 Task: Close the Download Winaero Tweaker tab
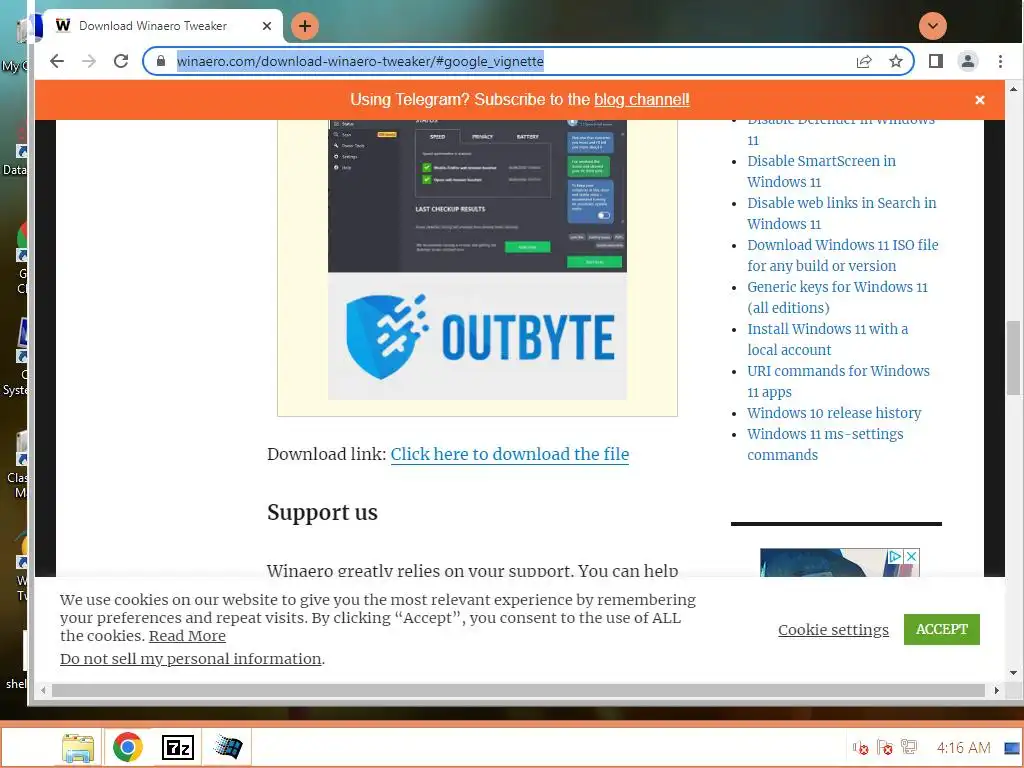coord(266,26)
